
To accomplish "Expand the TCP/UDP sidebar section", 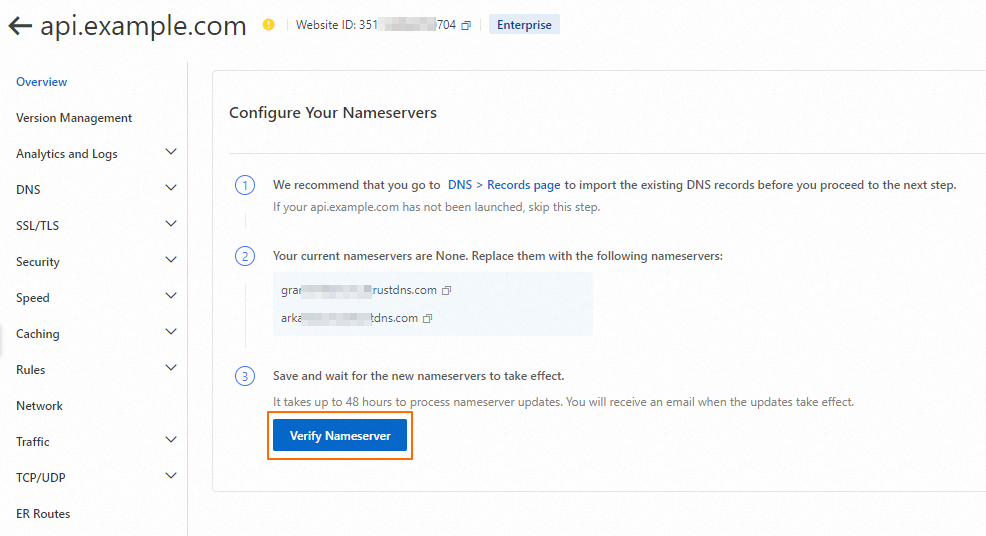I will [171, 477].
